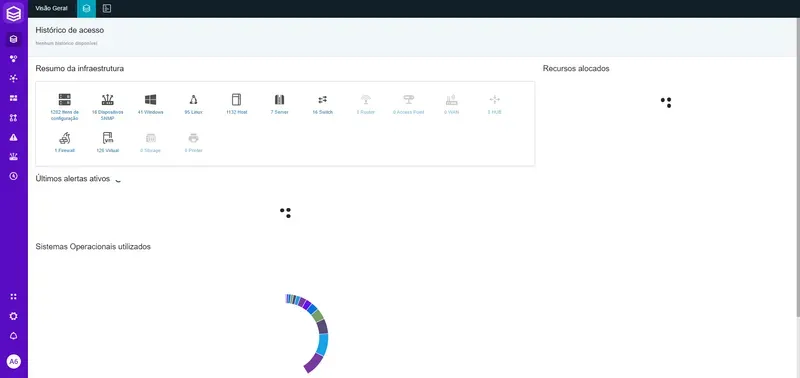Click the SNMP devices router icon

108,99
